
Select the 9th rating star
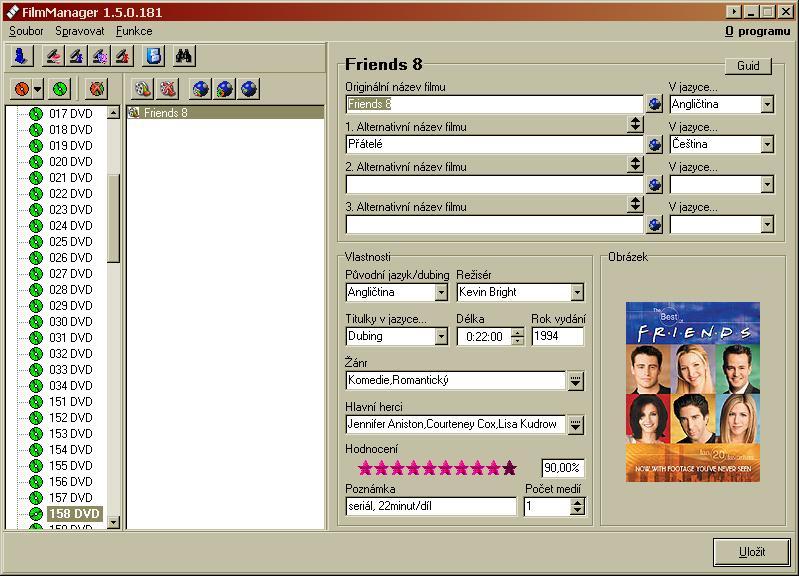click(494, 468)
